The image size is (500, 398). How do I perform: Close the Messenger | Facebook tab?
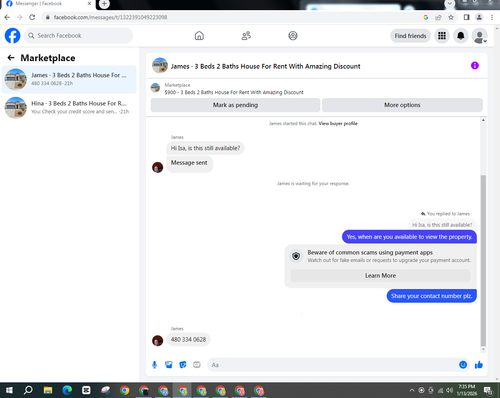coord(89,4)
